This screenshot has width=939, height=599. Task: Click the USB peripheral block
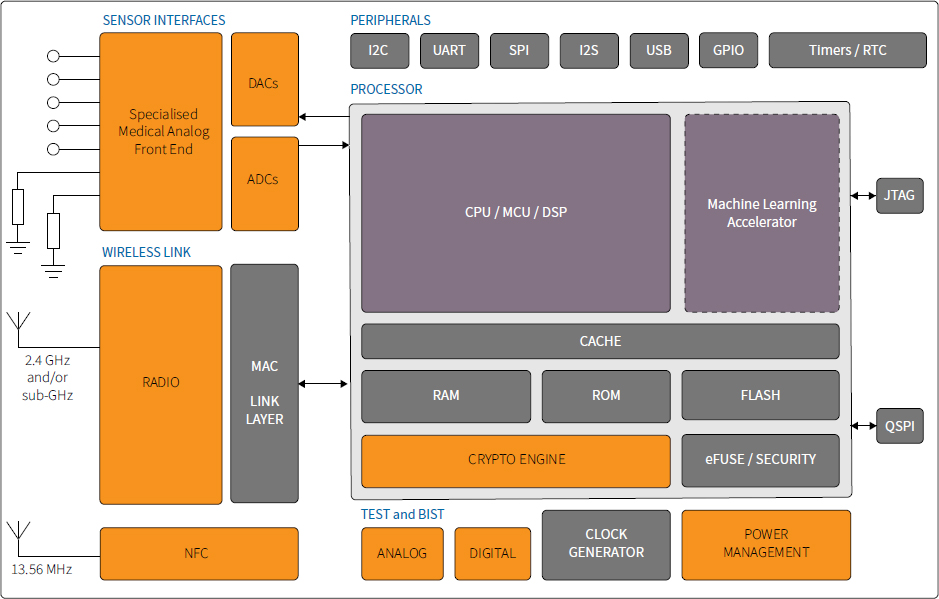point(659,50)
